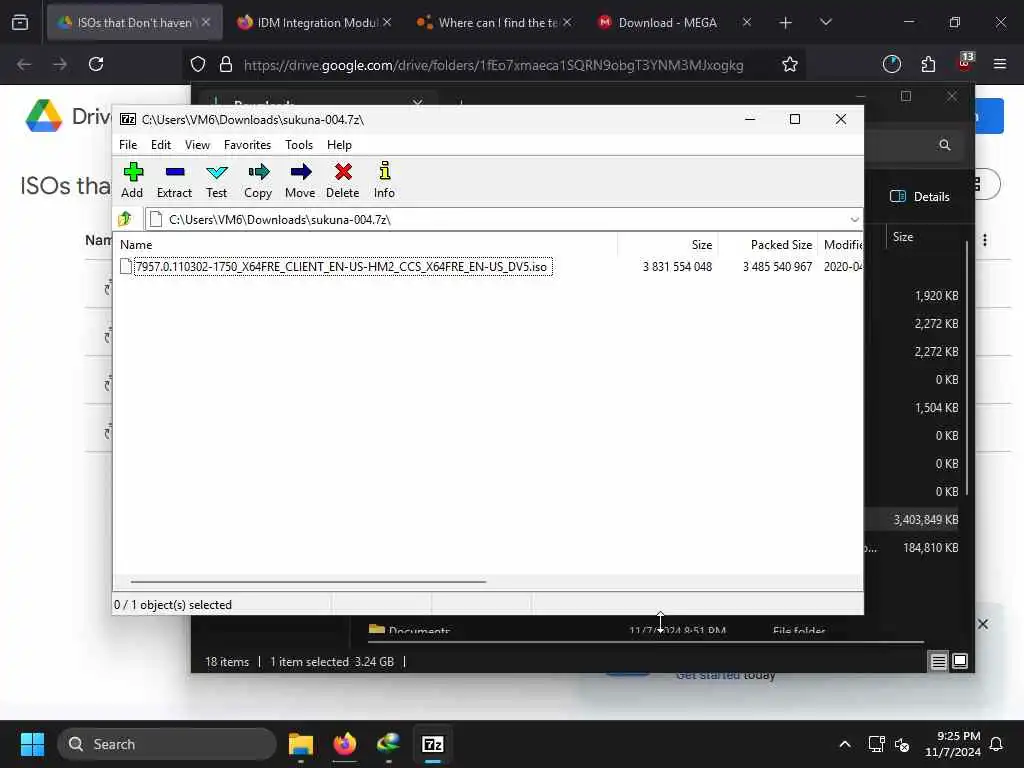The width and height of the screenshot is (1024, 768).
Task: Click the 7-Zip address path field
Action: (496, 219)
